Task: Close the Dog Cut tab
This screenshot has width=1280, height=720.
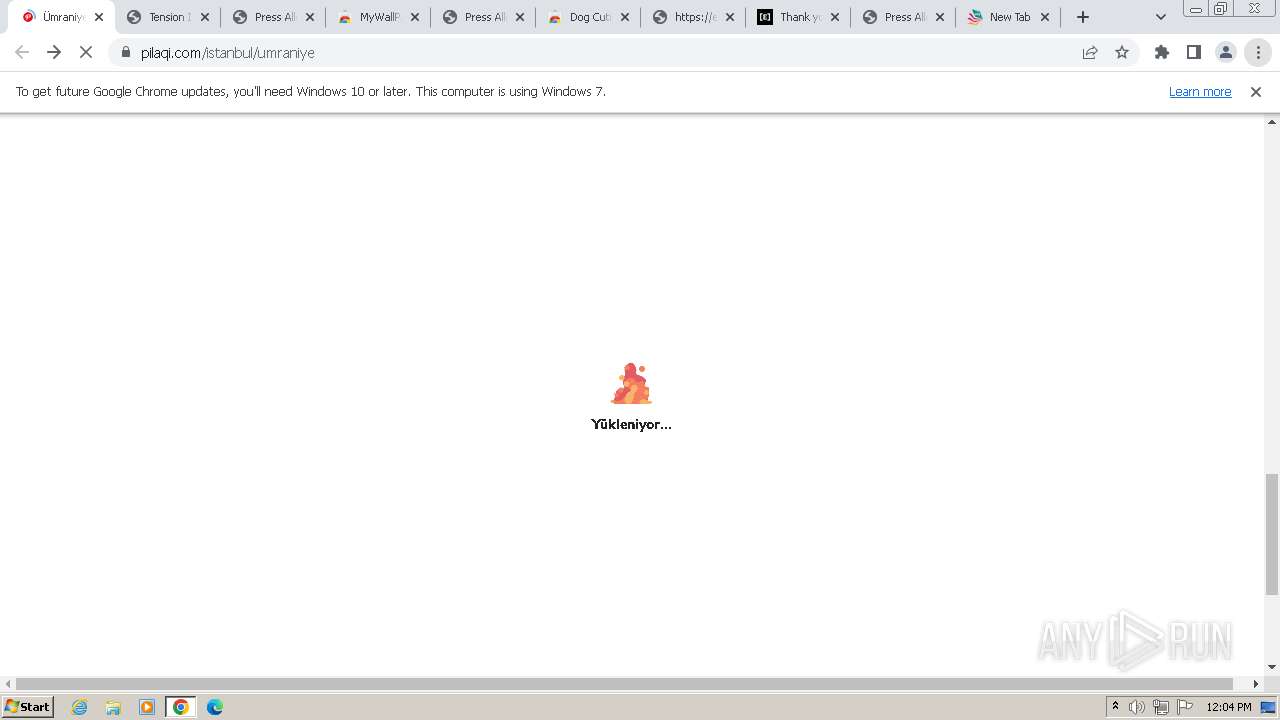Action: tap(625, 17)
